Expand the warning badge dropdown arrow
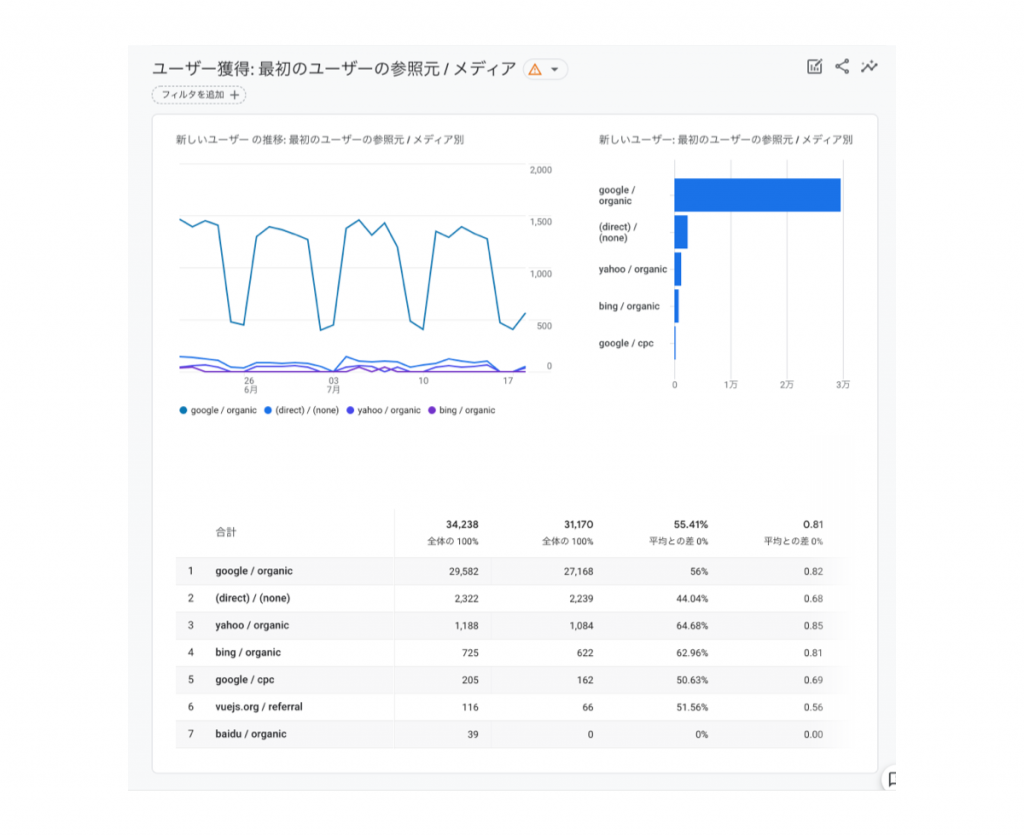 click(x=553, y=69)
